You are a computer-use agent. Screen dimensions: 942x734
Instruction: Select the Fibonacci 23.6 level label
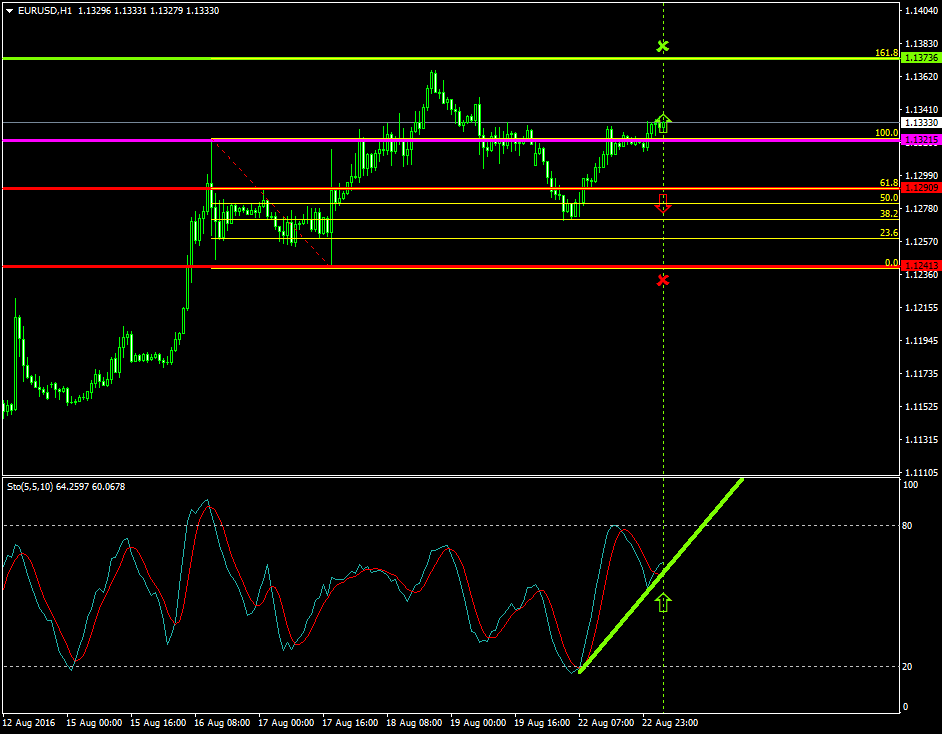point(888,232)
